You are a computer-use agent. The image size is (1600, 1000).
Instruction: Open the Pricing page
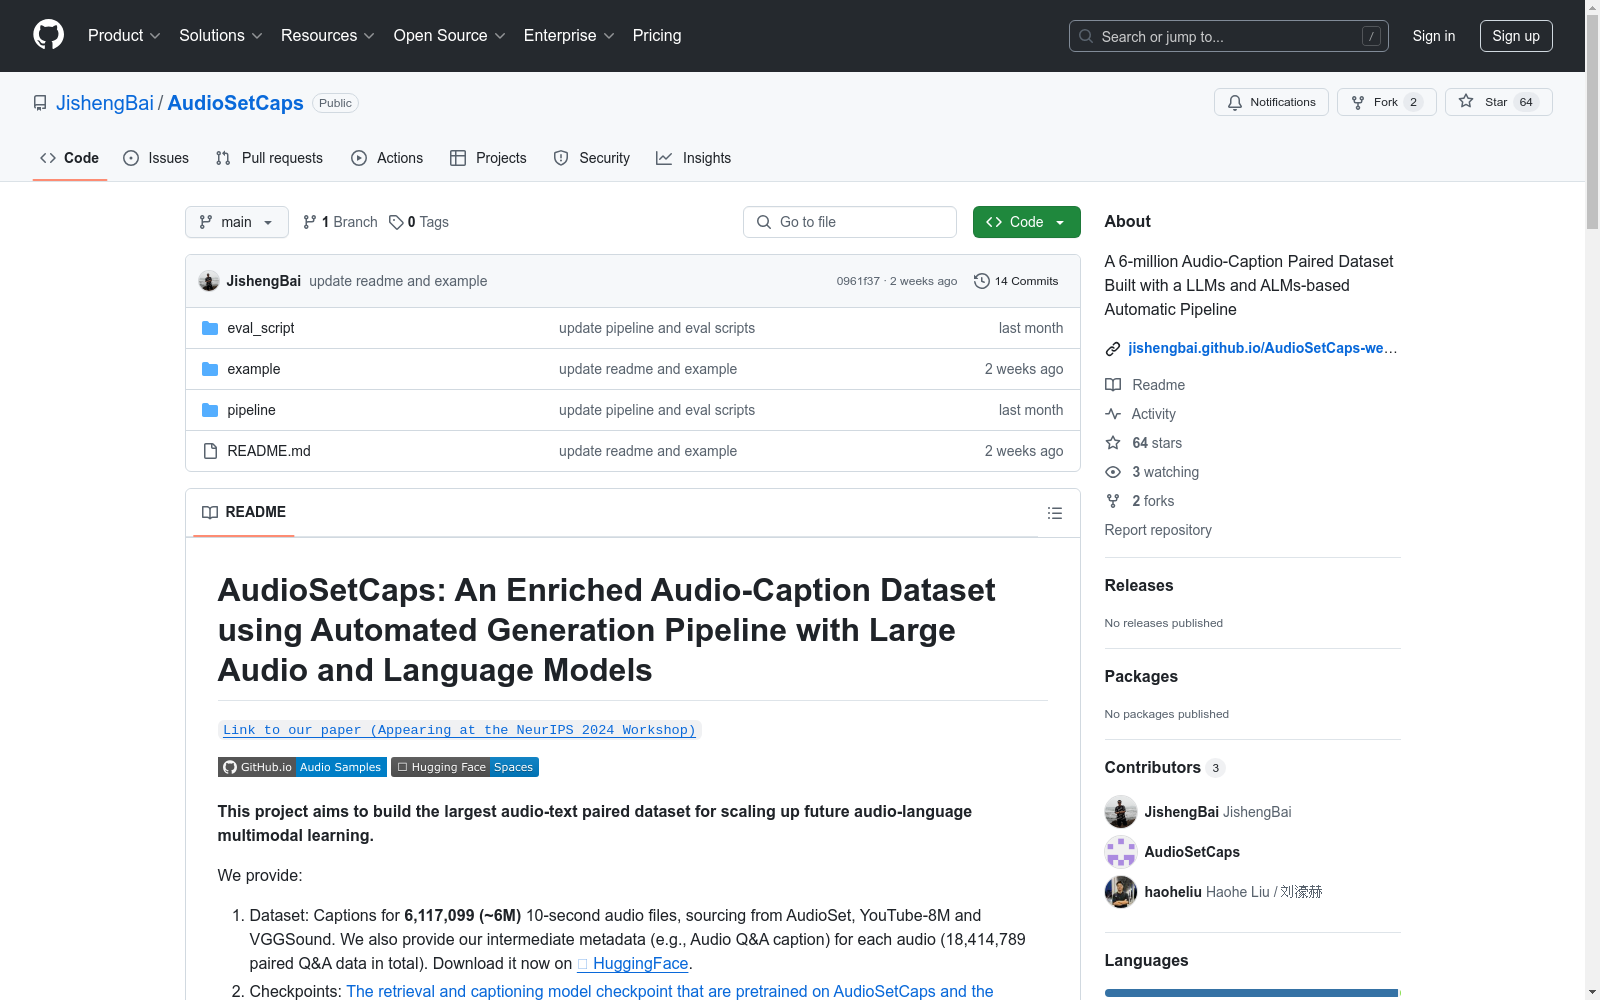[x=657, y=36]
